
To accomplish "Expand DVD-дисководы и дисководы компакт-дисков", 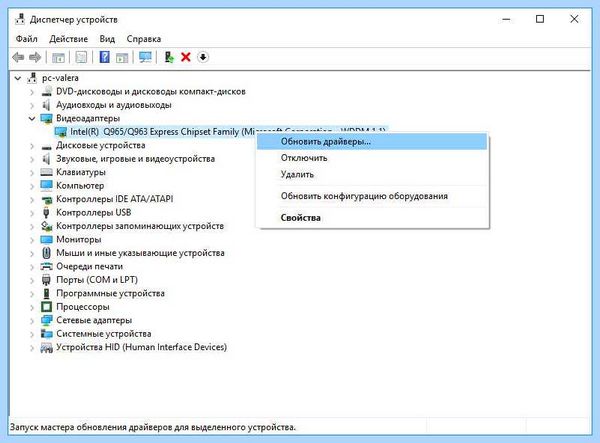I will (x=32, y=92).
